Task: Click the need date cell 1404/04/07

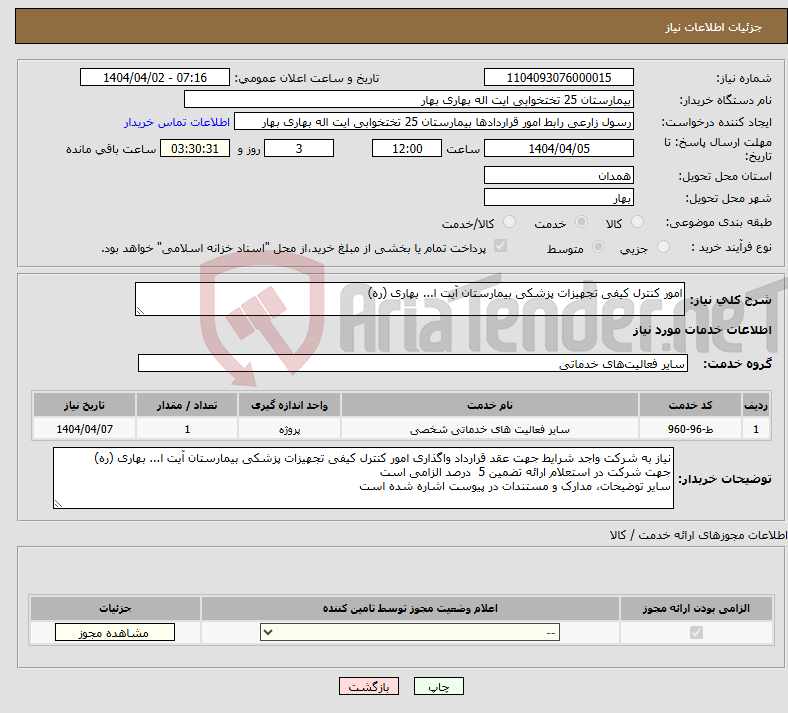Action: (x=84, y=429)
